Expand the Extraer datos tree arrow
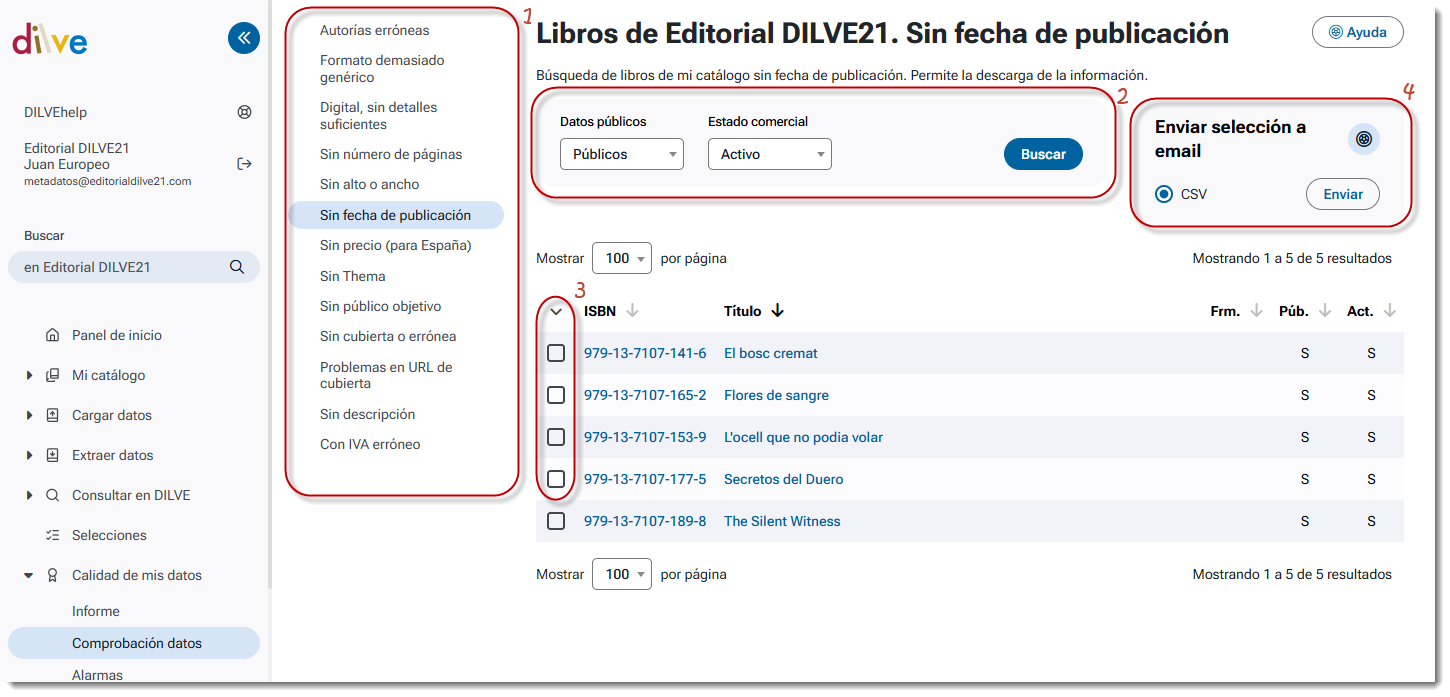The width and height of the screenshot is (1450, 697). click(x=28, y=455)
